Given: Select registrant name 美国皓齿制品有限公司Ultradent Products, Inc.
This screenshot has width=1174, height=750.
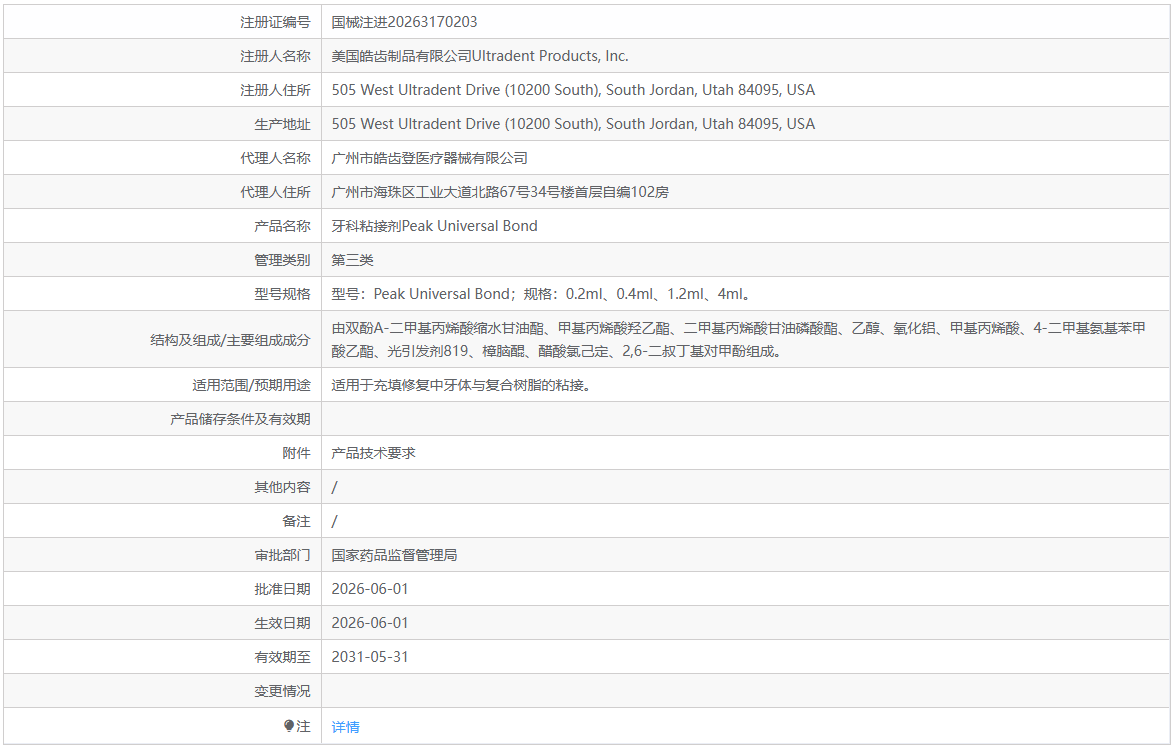Looking at the screenshot, I should coord(480,56).
